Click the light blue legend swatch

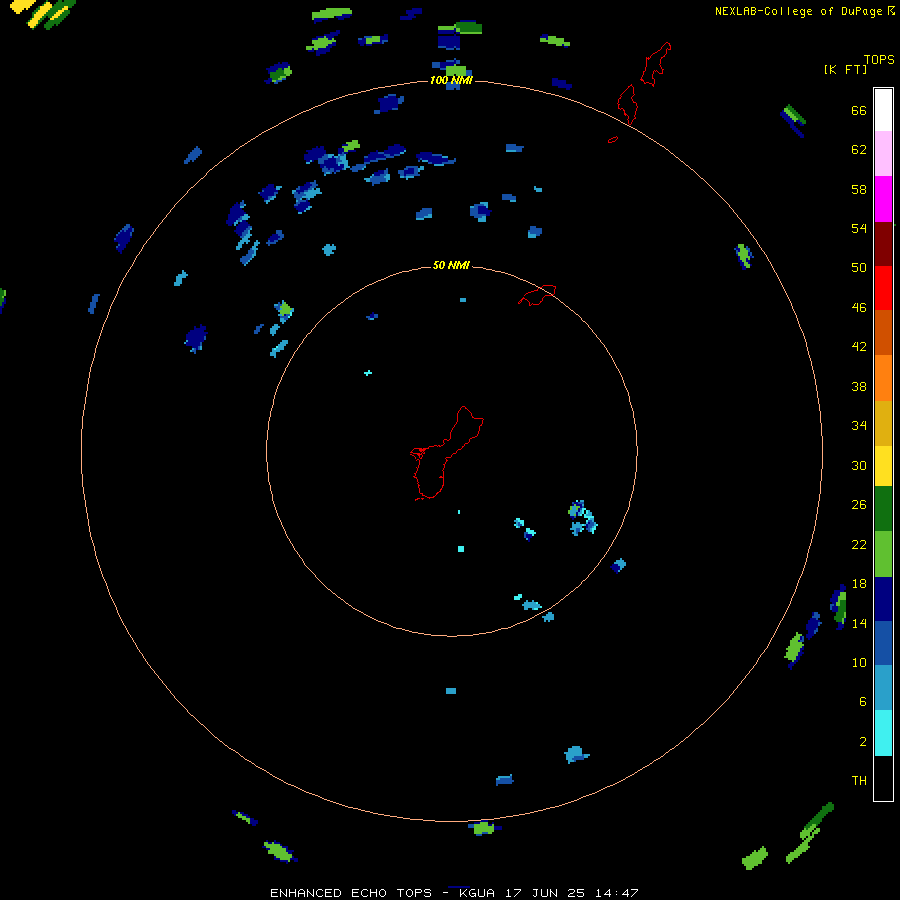coord(883,688)
